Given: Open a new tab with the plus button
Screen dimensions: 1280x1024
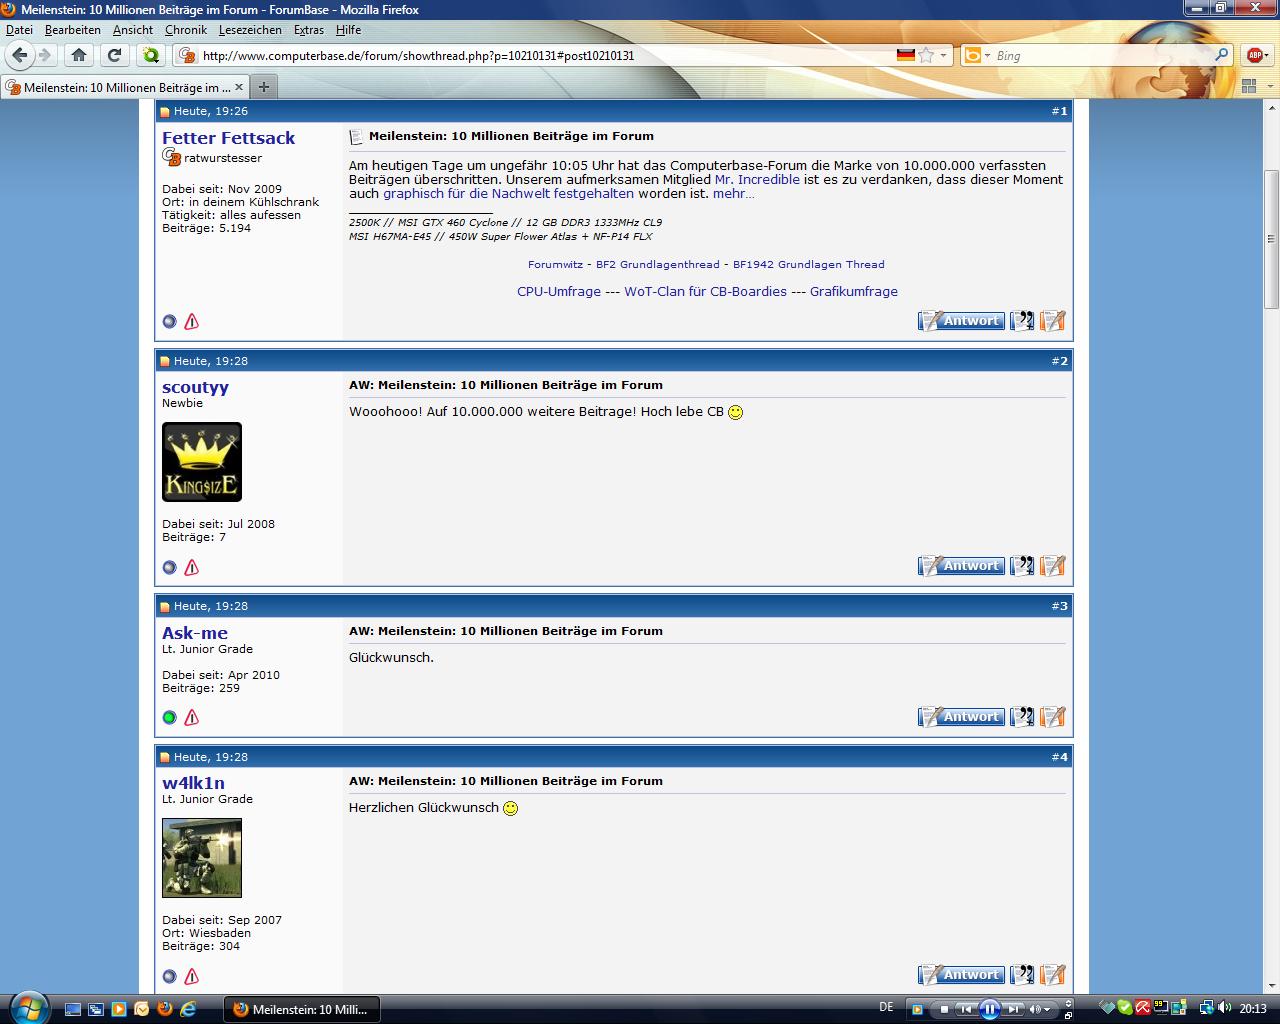Looking at the screenshot, I should [264, 87].
